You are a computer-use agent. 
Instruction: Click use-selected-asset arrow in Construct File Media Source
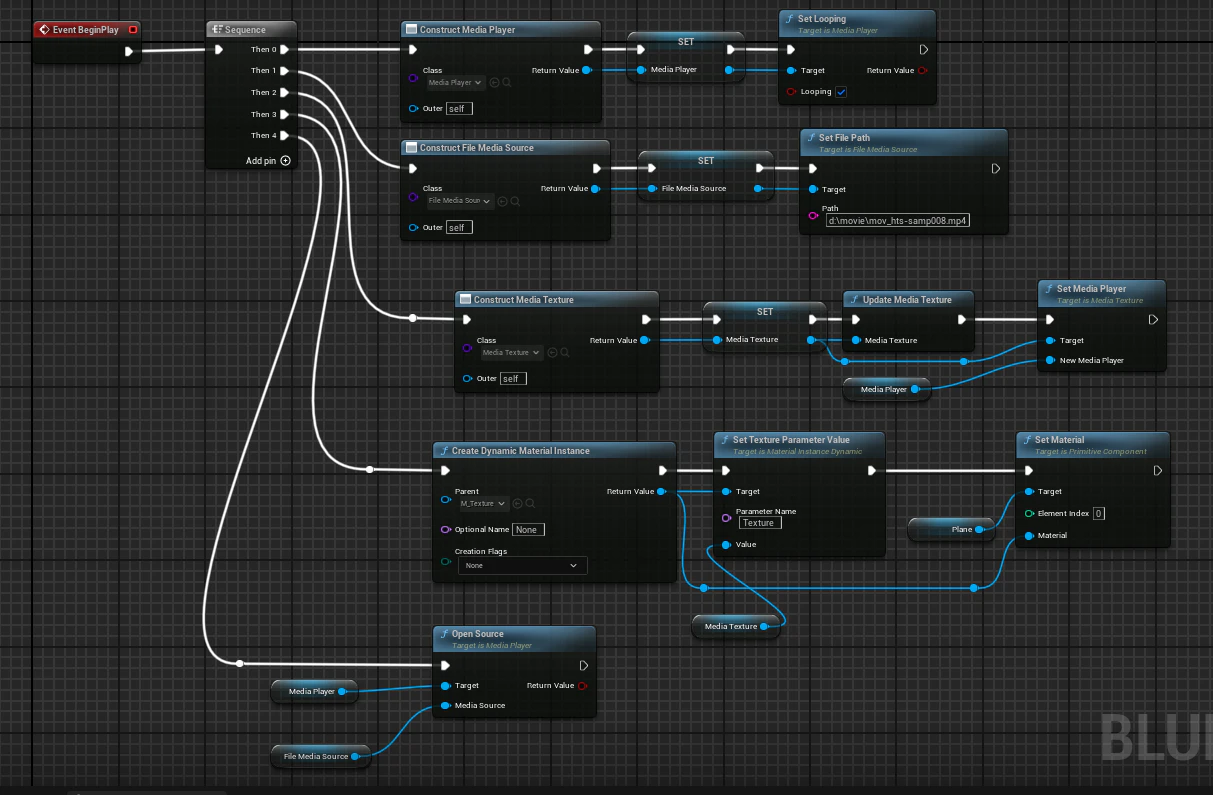point(503,201)
